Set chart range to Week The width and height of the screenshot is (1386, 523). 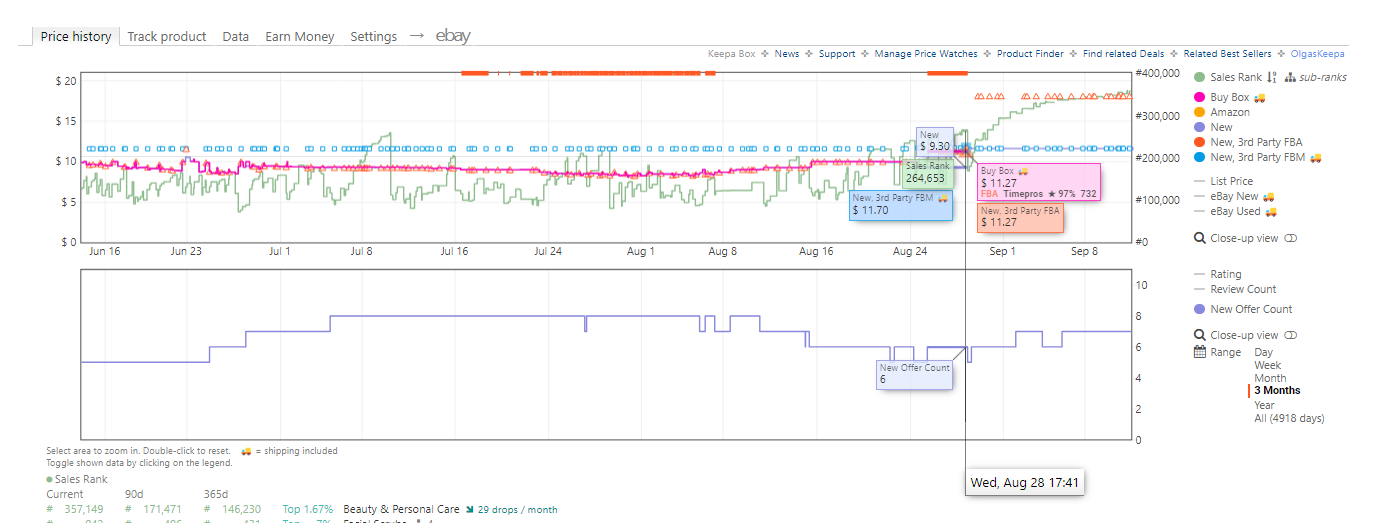click(x=1268, y=365)
